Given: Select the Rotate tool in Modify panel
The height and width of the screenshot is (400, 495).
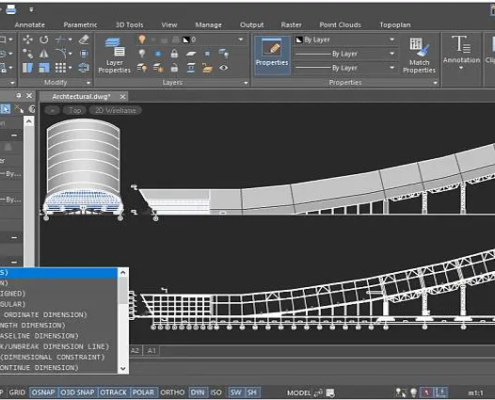Looking at the screenshot, I should tap(44, 40).
